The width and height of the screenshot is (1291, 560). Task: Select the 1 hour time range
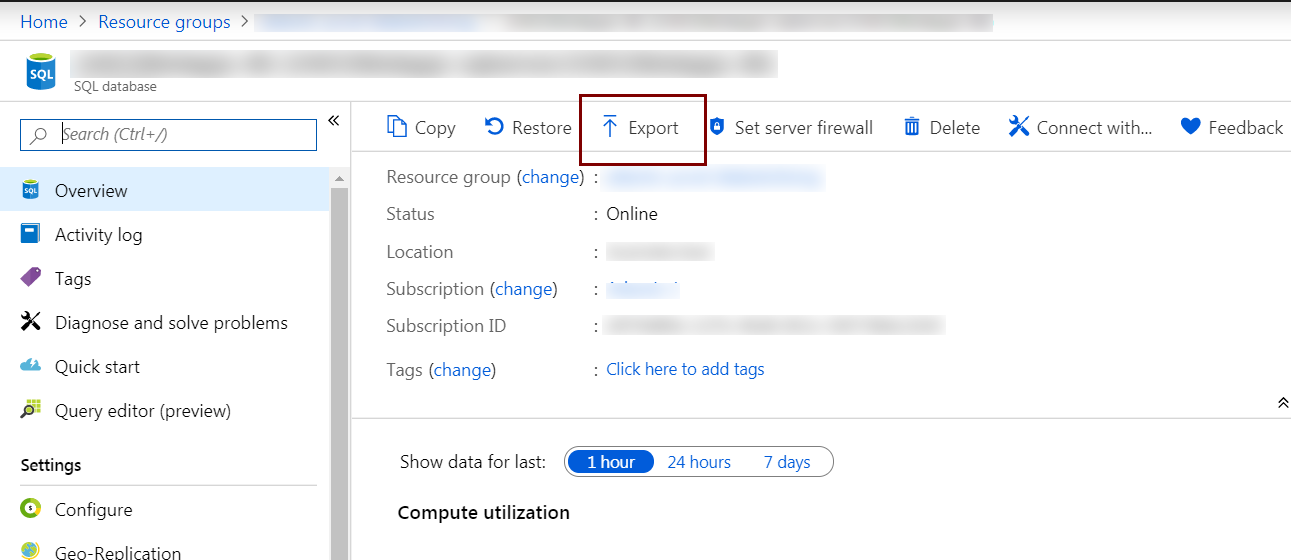(x=610, y=462)
